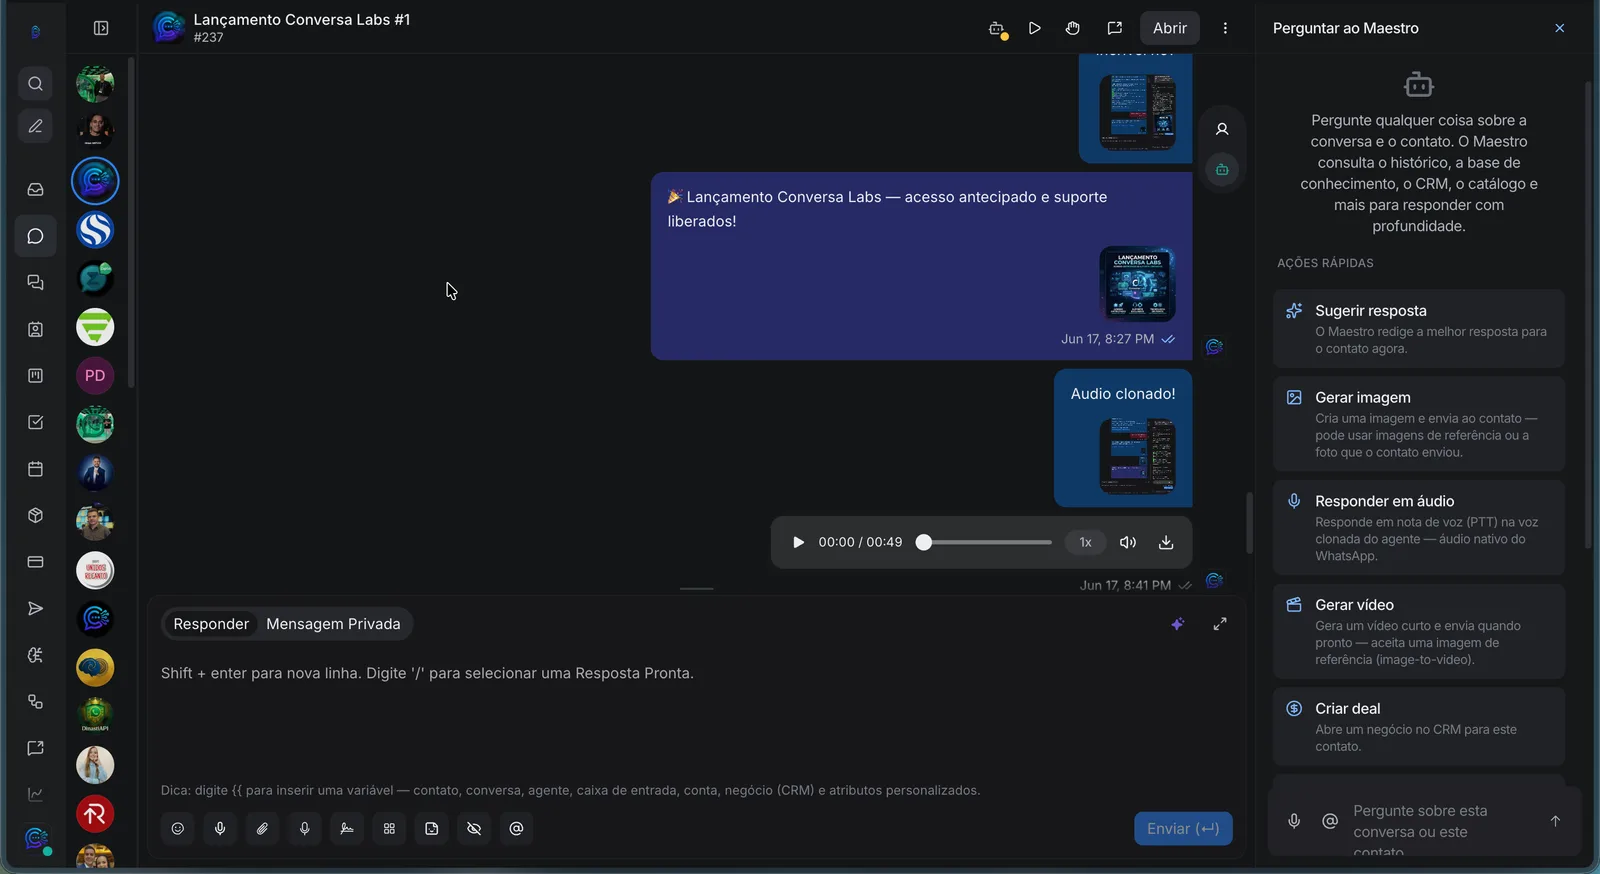Viewport: 1600px width, 874px height.
Task: Mute the audio player volume
Action: 1128,542
